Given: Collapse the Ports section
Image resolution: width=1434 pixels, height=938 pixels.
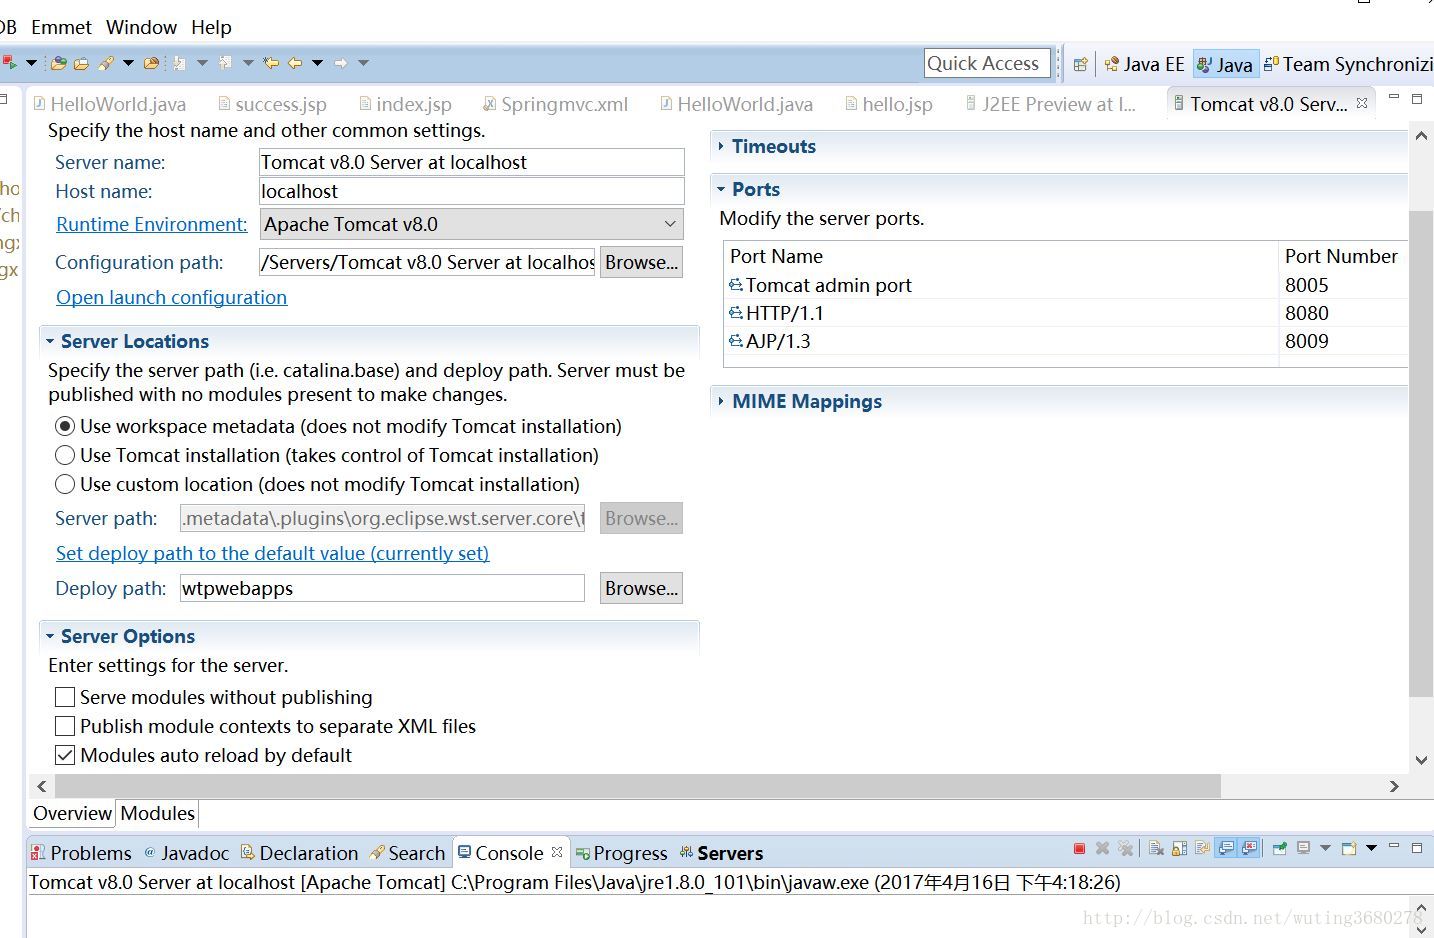Looking at the screenshot, I should pos(721,189).
